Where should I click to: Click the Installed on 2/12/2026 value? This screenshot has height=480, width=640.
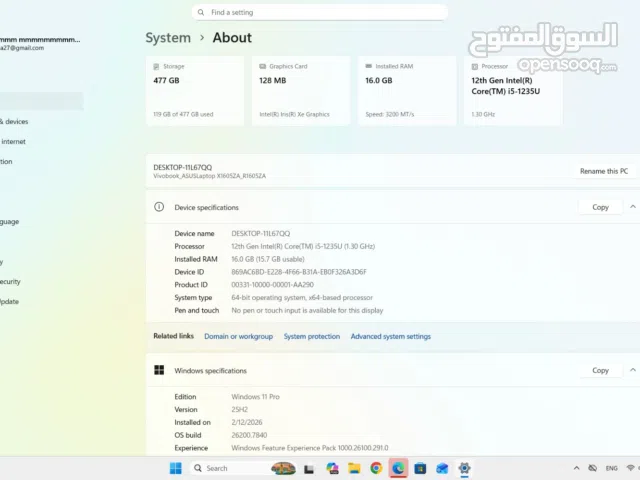247,422
